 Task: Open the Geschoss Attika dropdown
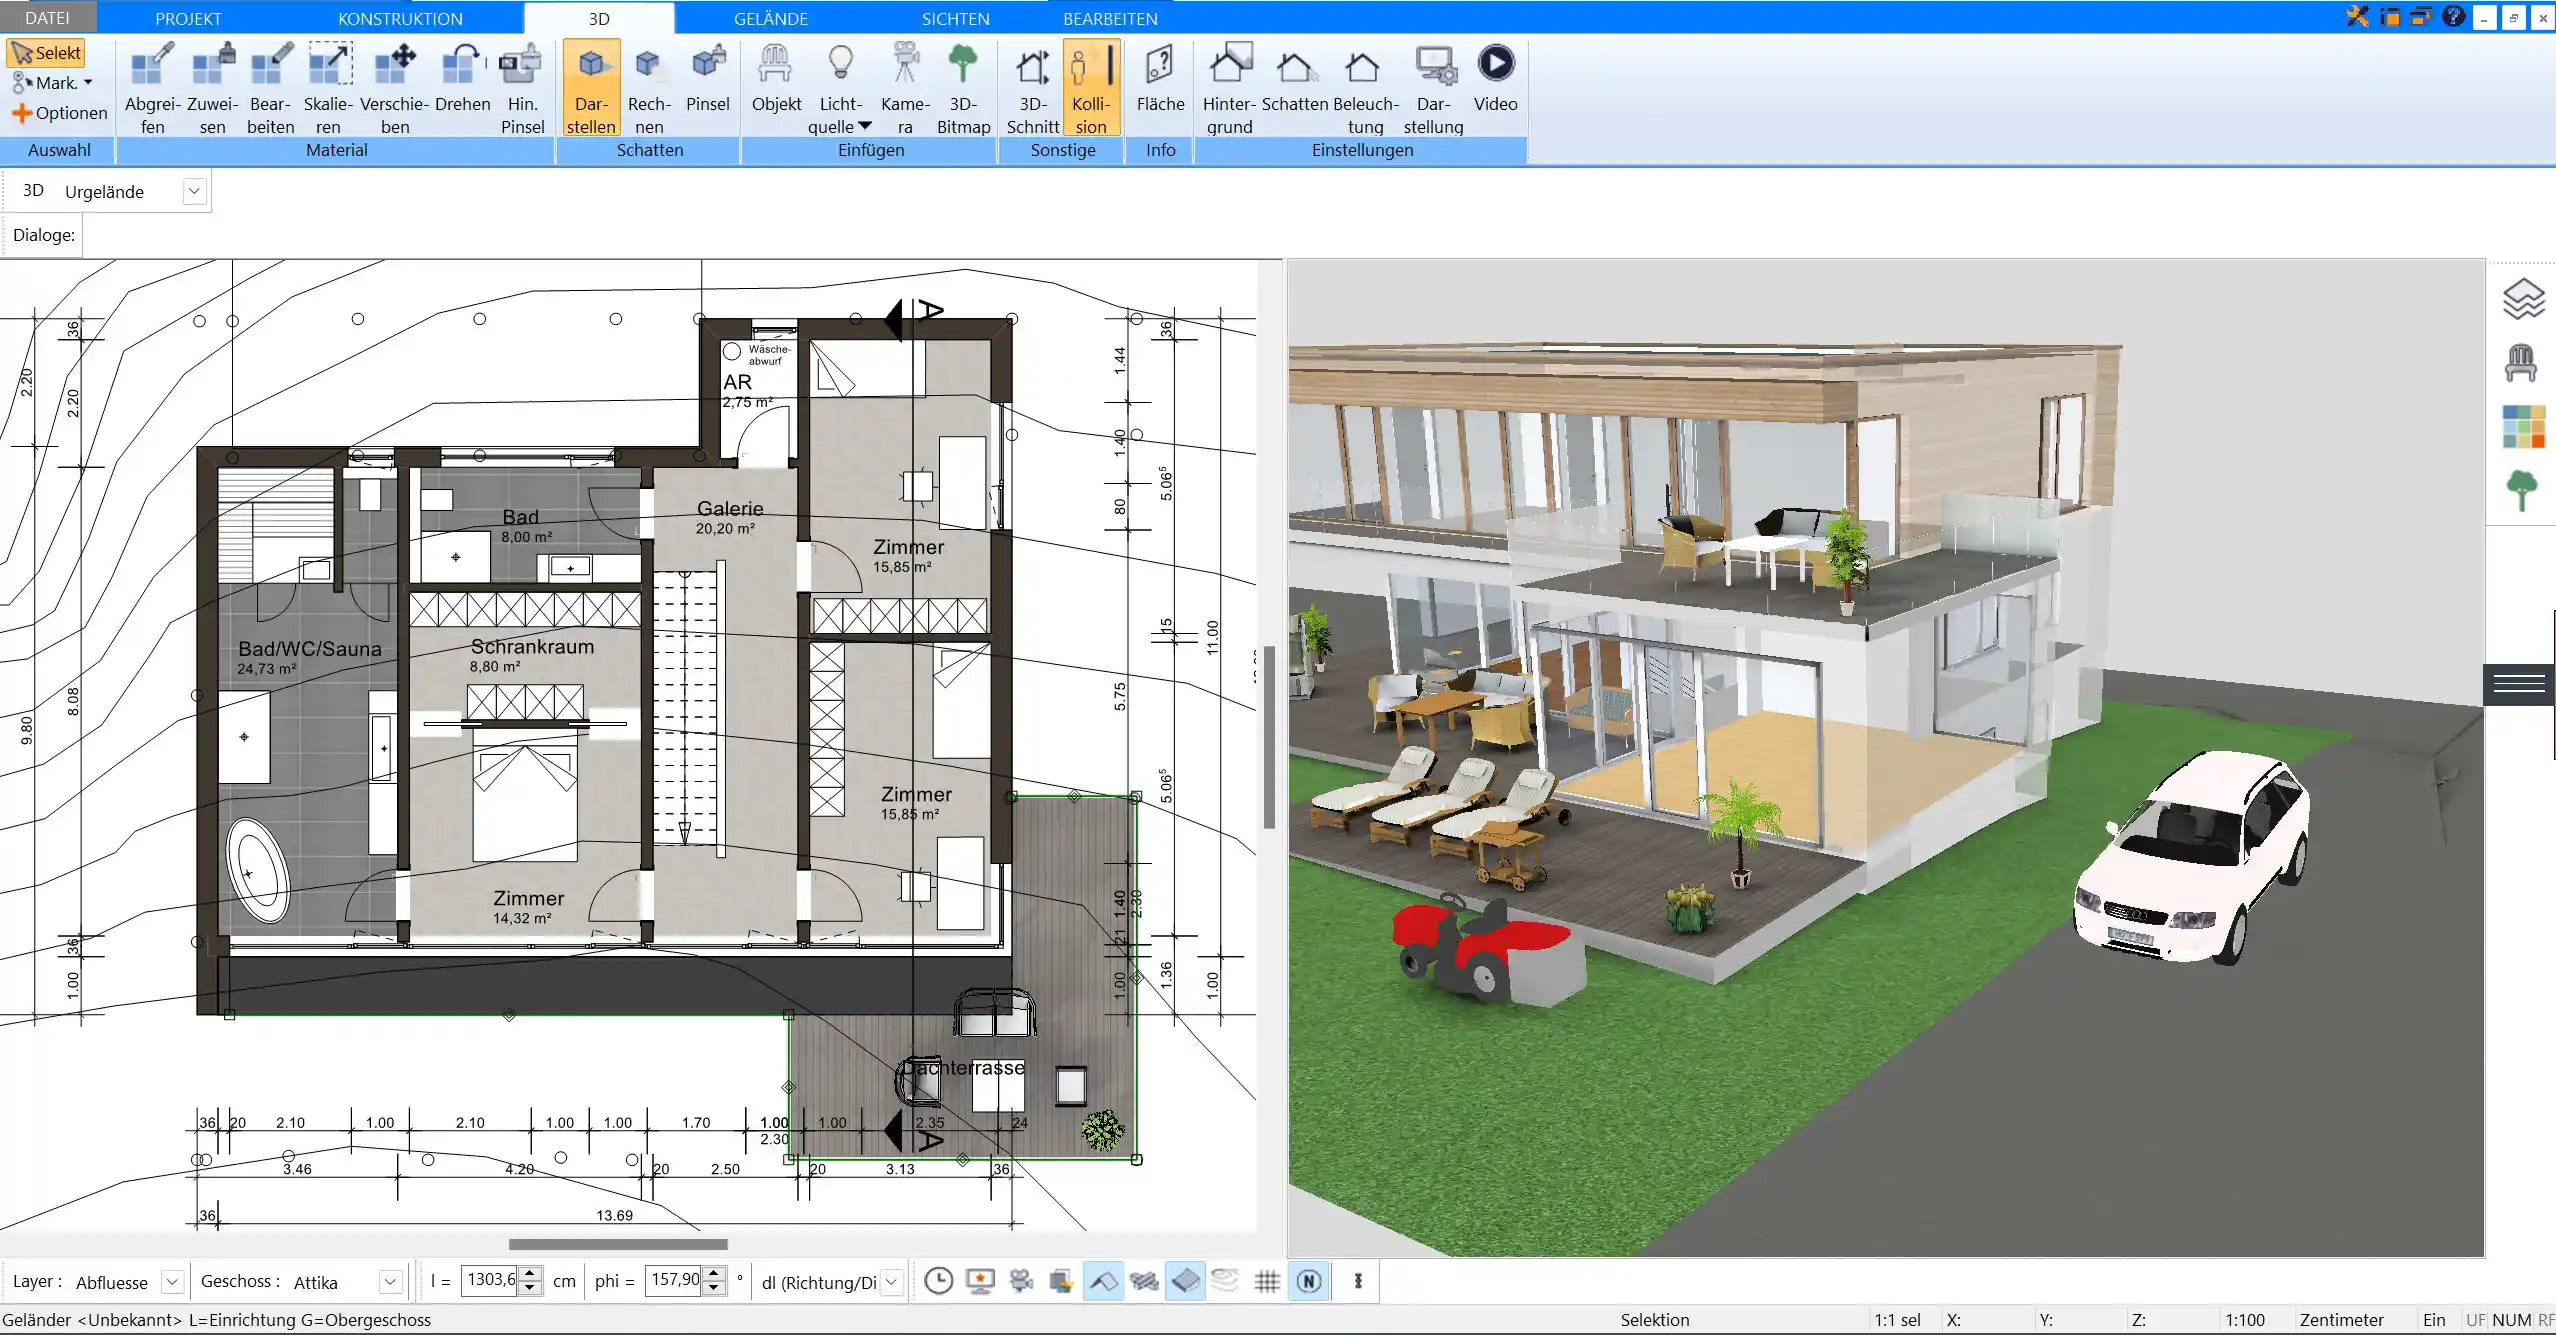pos(390,1282)
